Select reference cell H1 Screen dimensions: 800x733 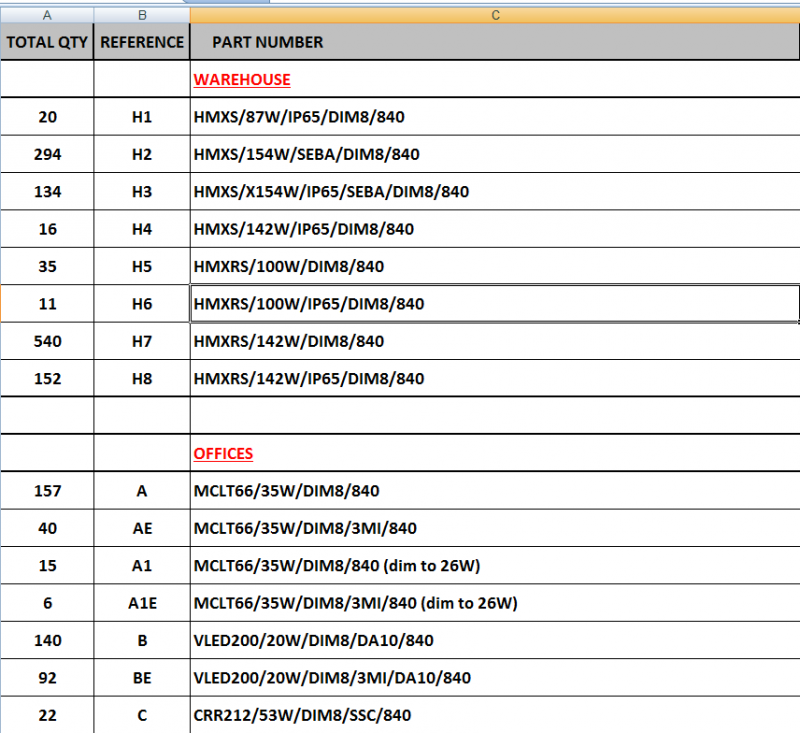click(142, 117)
